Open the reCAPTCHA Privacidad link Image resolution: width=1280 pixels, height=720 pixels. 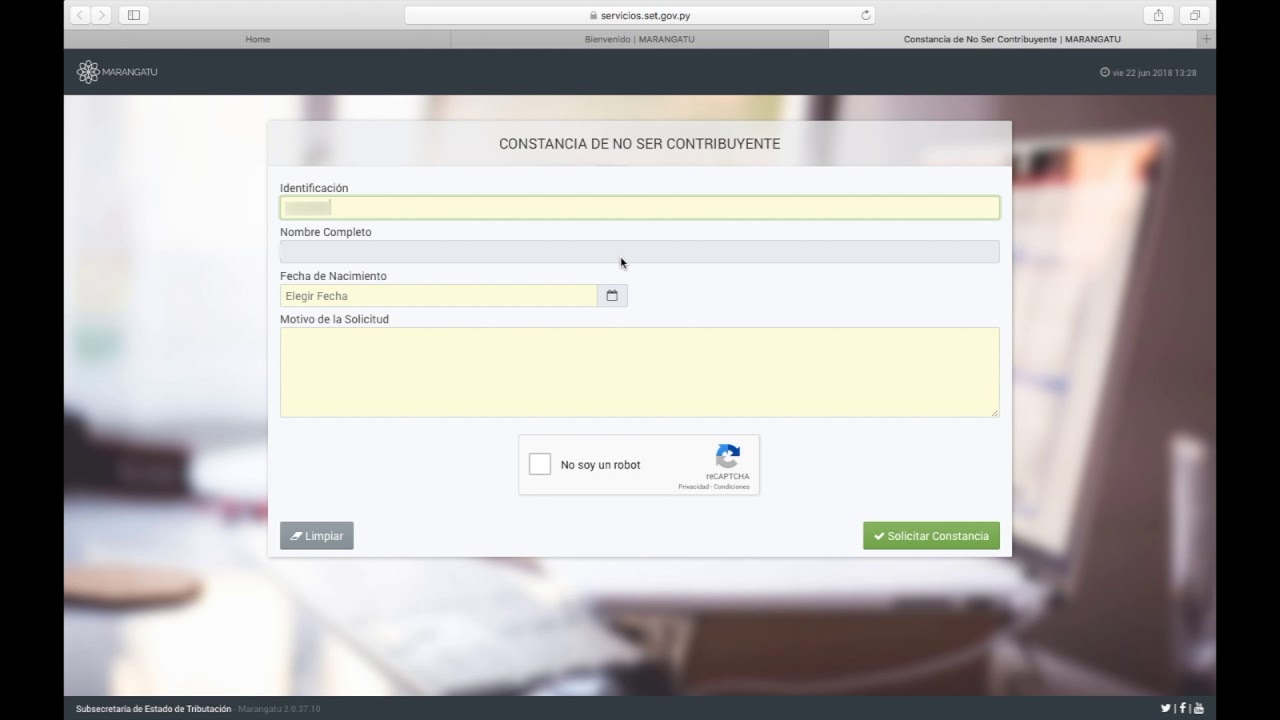pos(692,487)
